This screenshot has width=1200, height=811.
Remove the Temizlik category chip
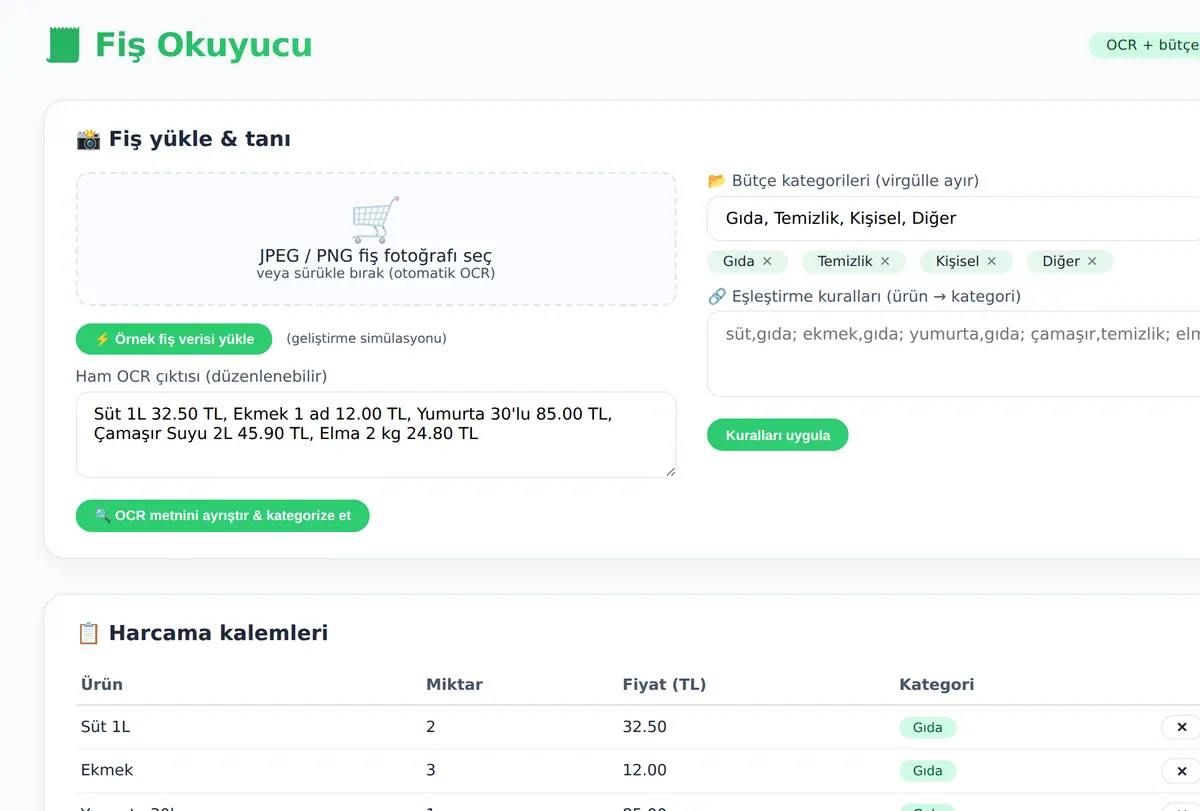(x=885, y=261)
